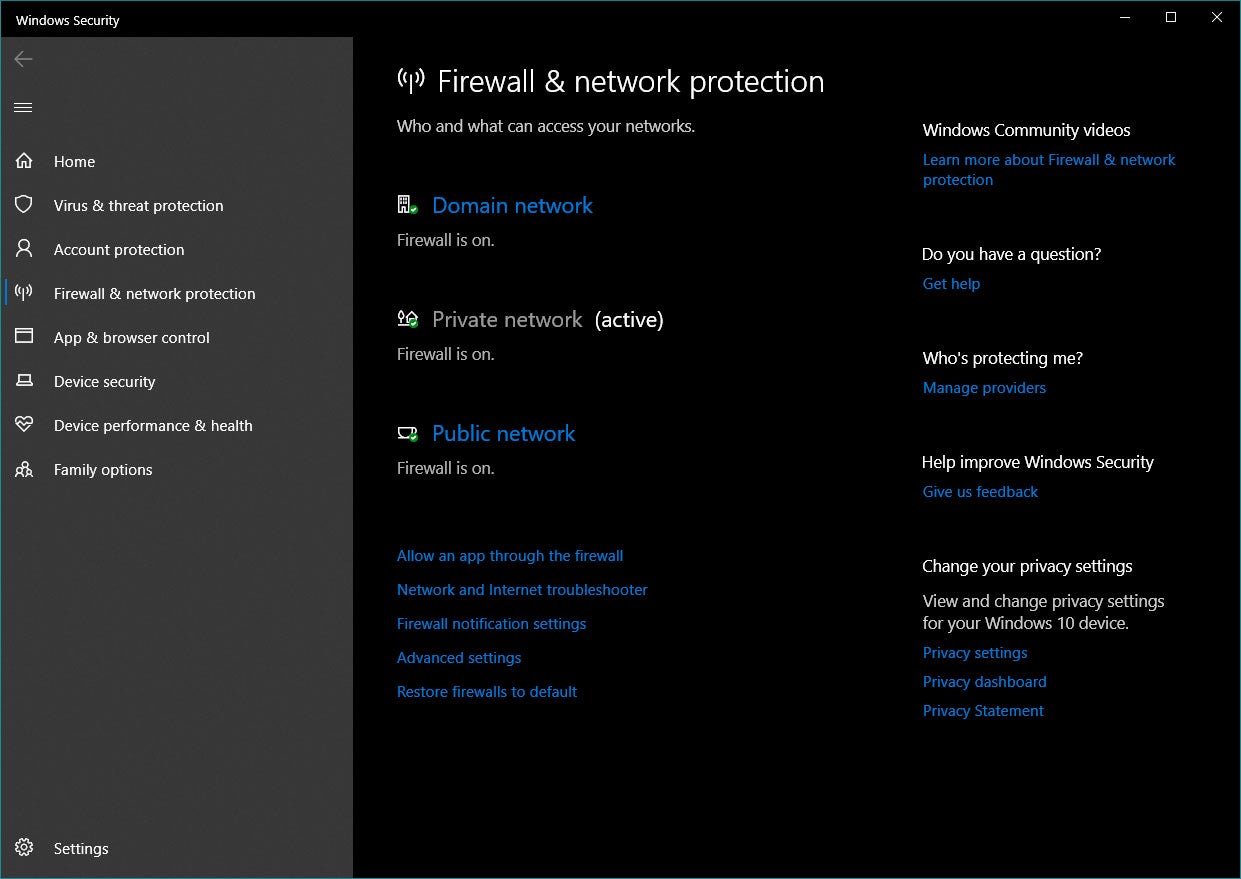Click the App & browser control window icon
The height and width of the screenshot is (879, 1241).
pyautogui.click(x=24, y=337)
